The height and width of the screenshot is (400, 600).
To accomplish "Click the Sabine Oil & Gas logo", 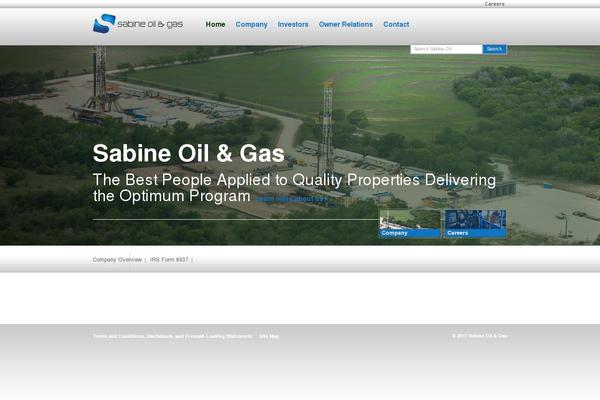I will click(x=138, y=24).
